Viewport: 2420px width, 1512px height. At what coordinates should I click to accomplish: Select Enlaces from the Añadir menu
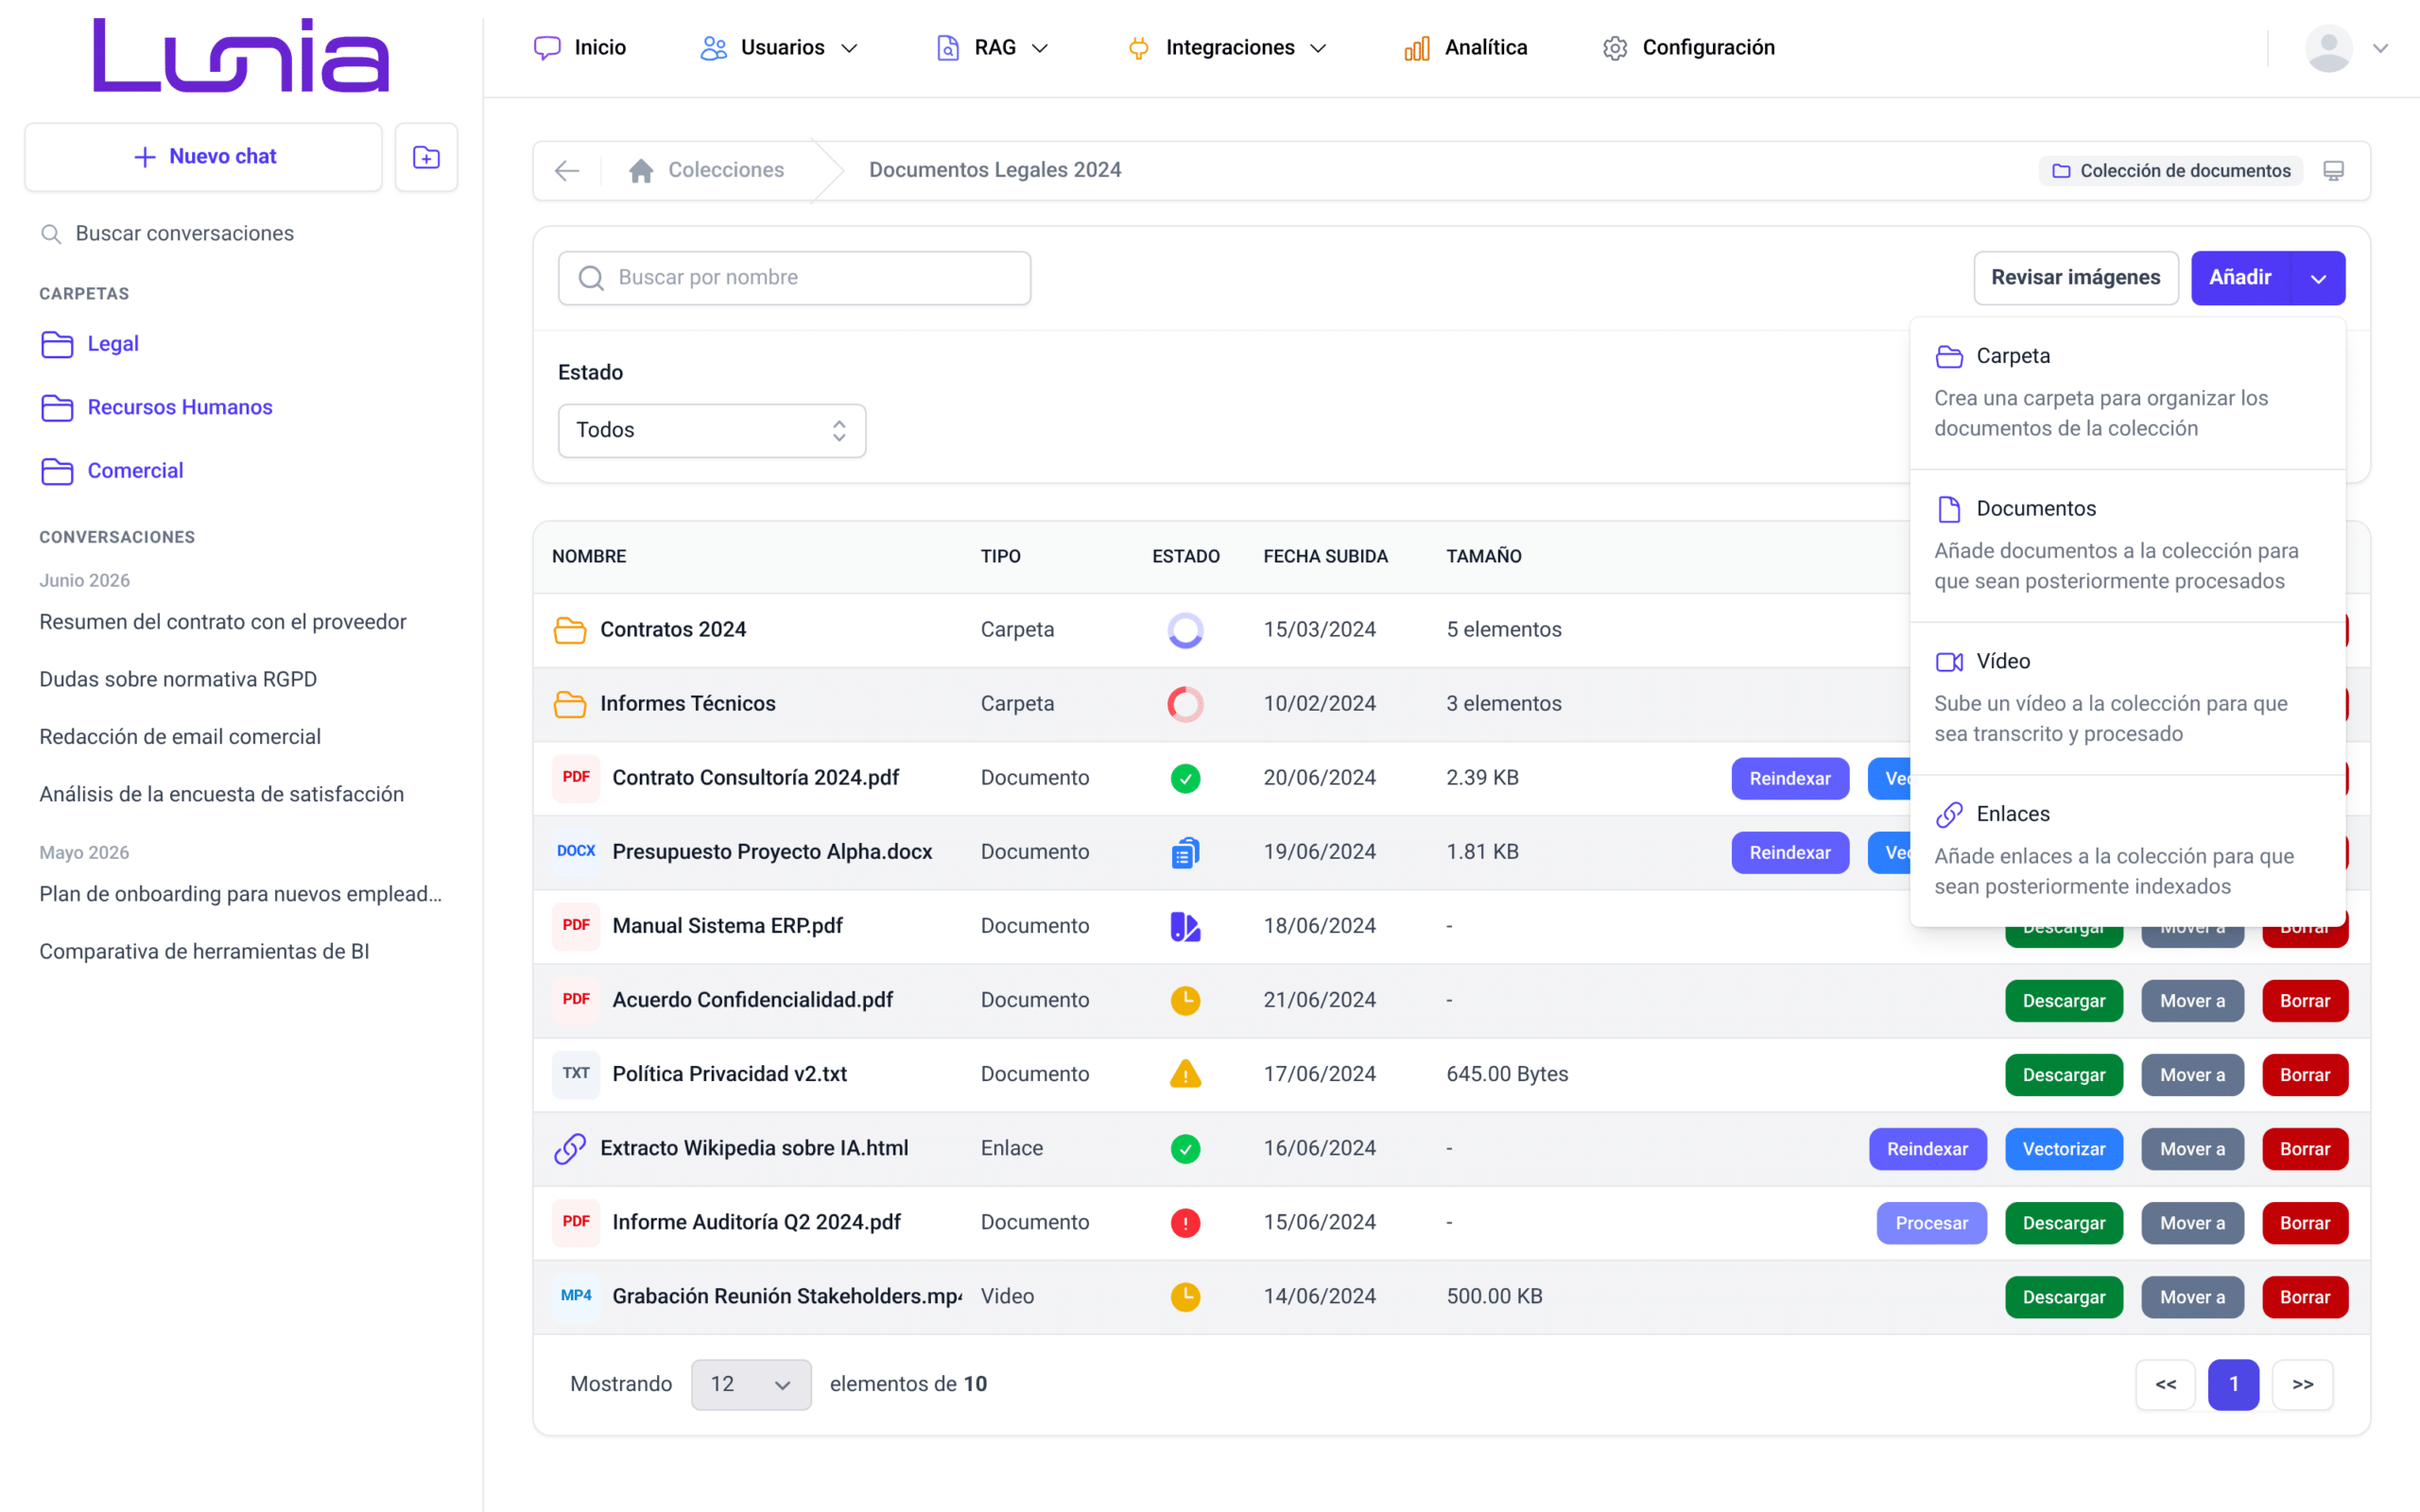[2127, 851]
